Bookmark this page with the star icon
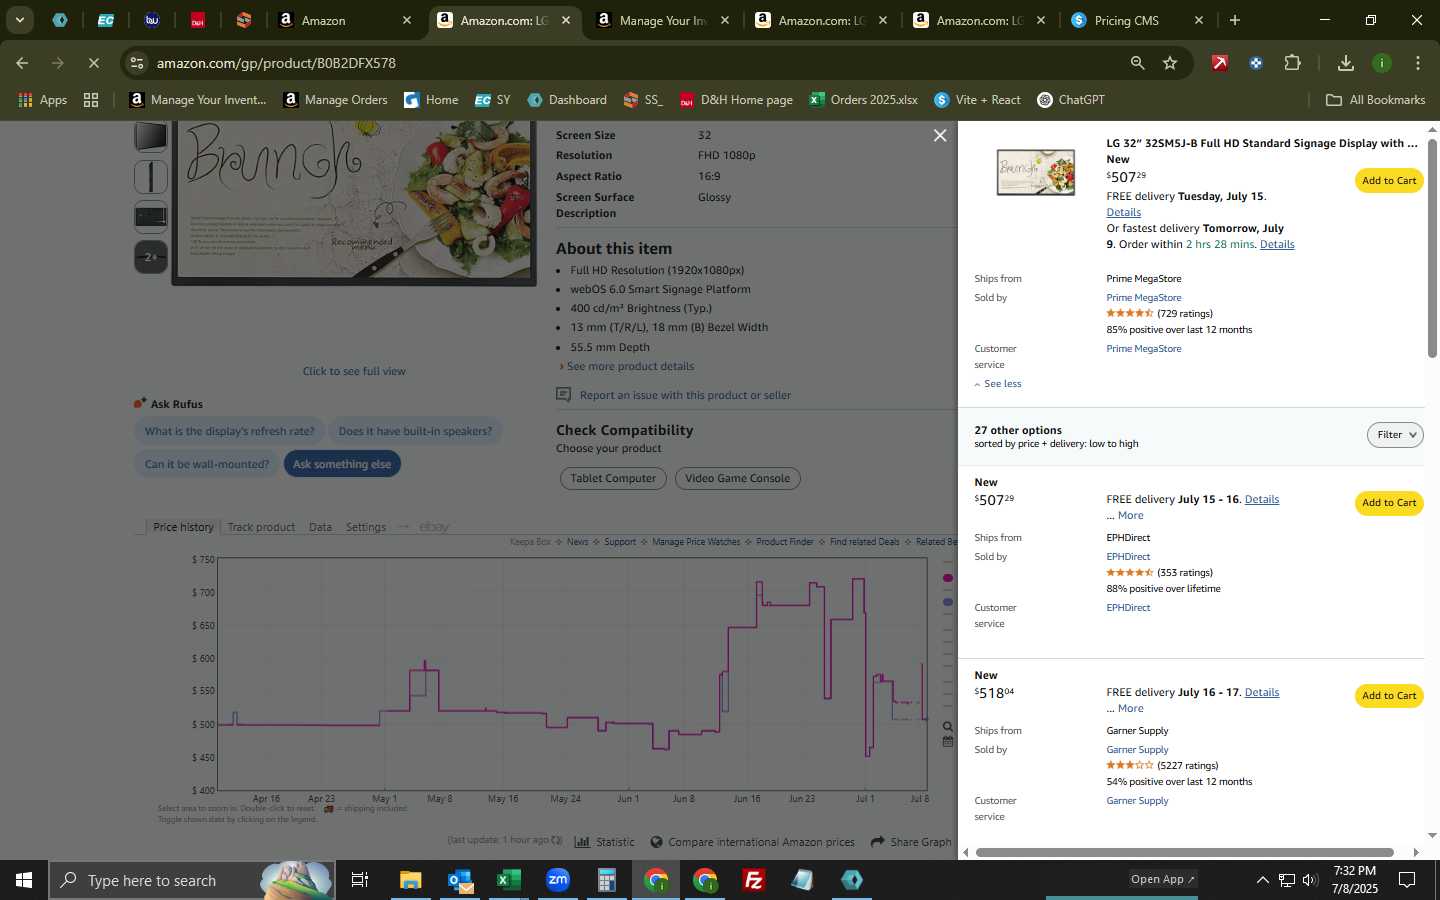Screen dimensions: 1440x900 point(1170,63)
